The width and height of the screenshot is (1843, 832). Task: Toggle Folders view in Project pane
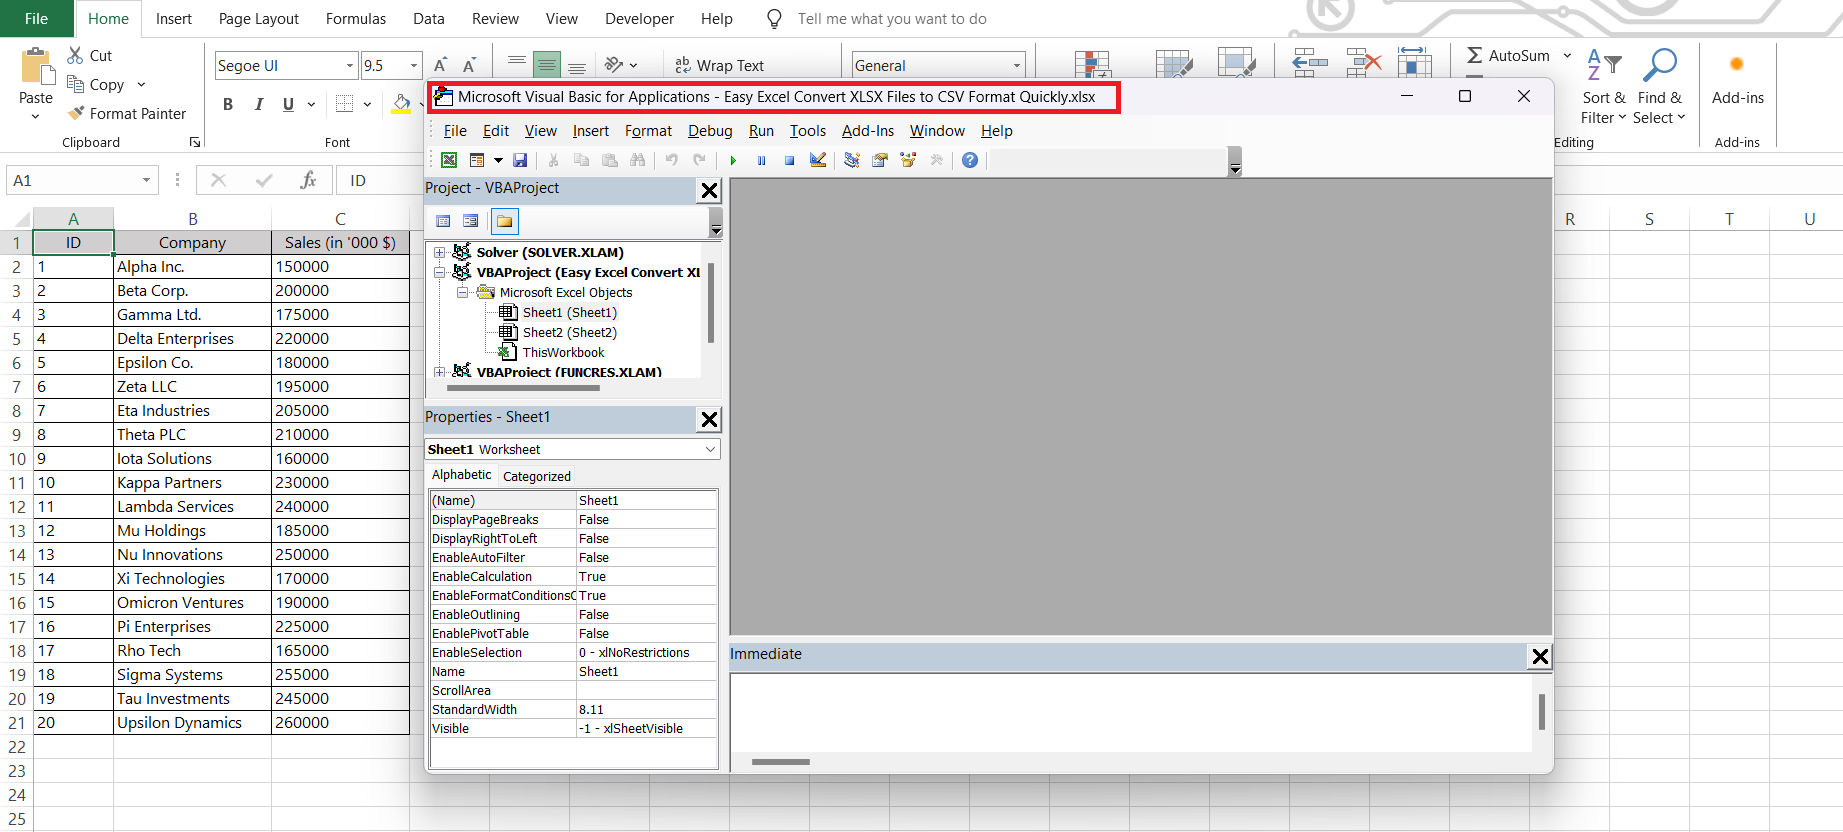pos(505,221)
